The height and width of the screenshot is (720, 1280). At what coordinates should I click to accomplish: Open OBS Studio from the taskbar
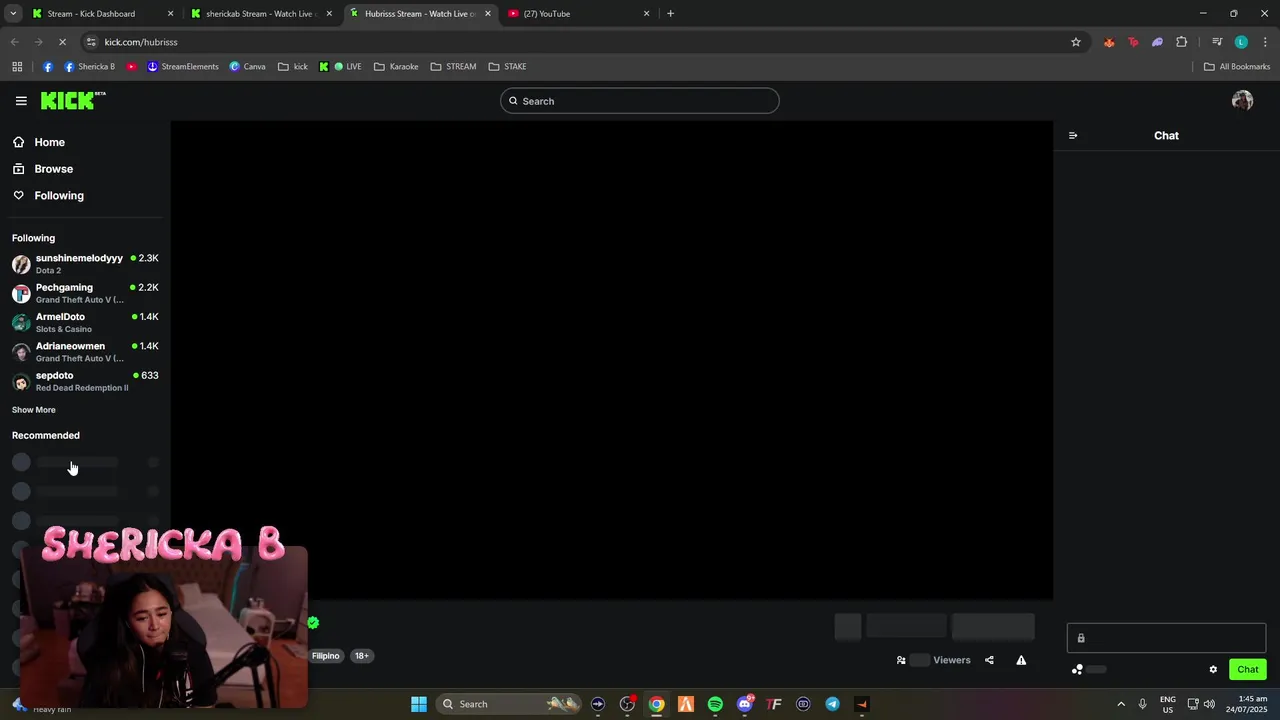[627, 704]
